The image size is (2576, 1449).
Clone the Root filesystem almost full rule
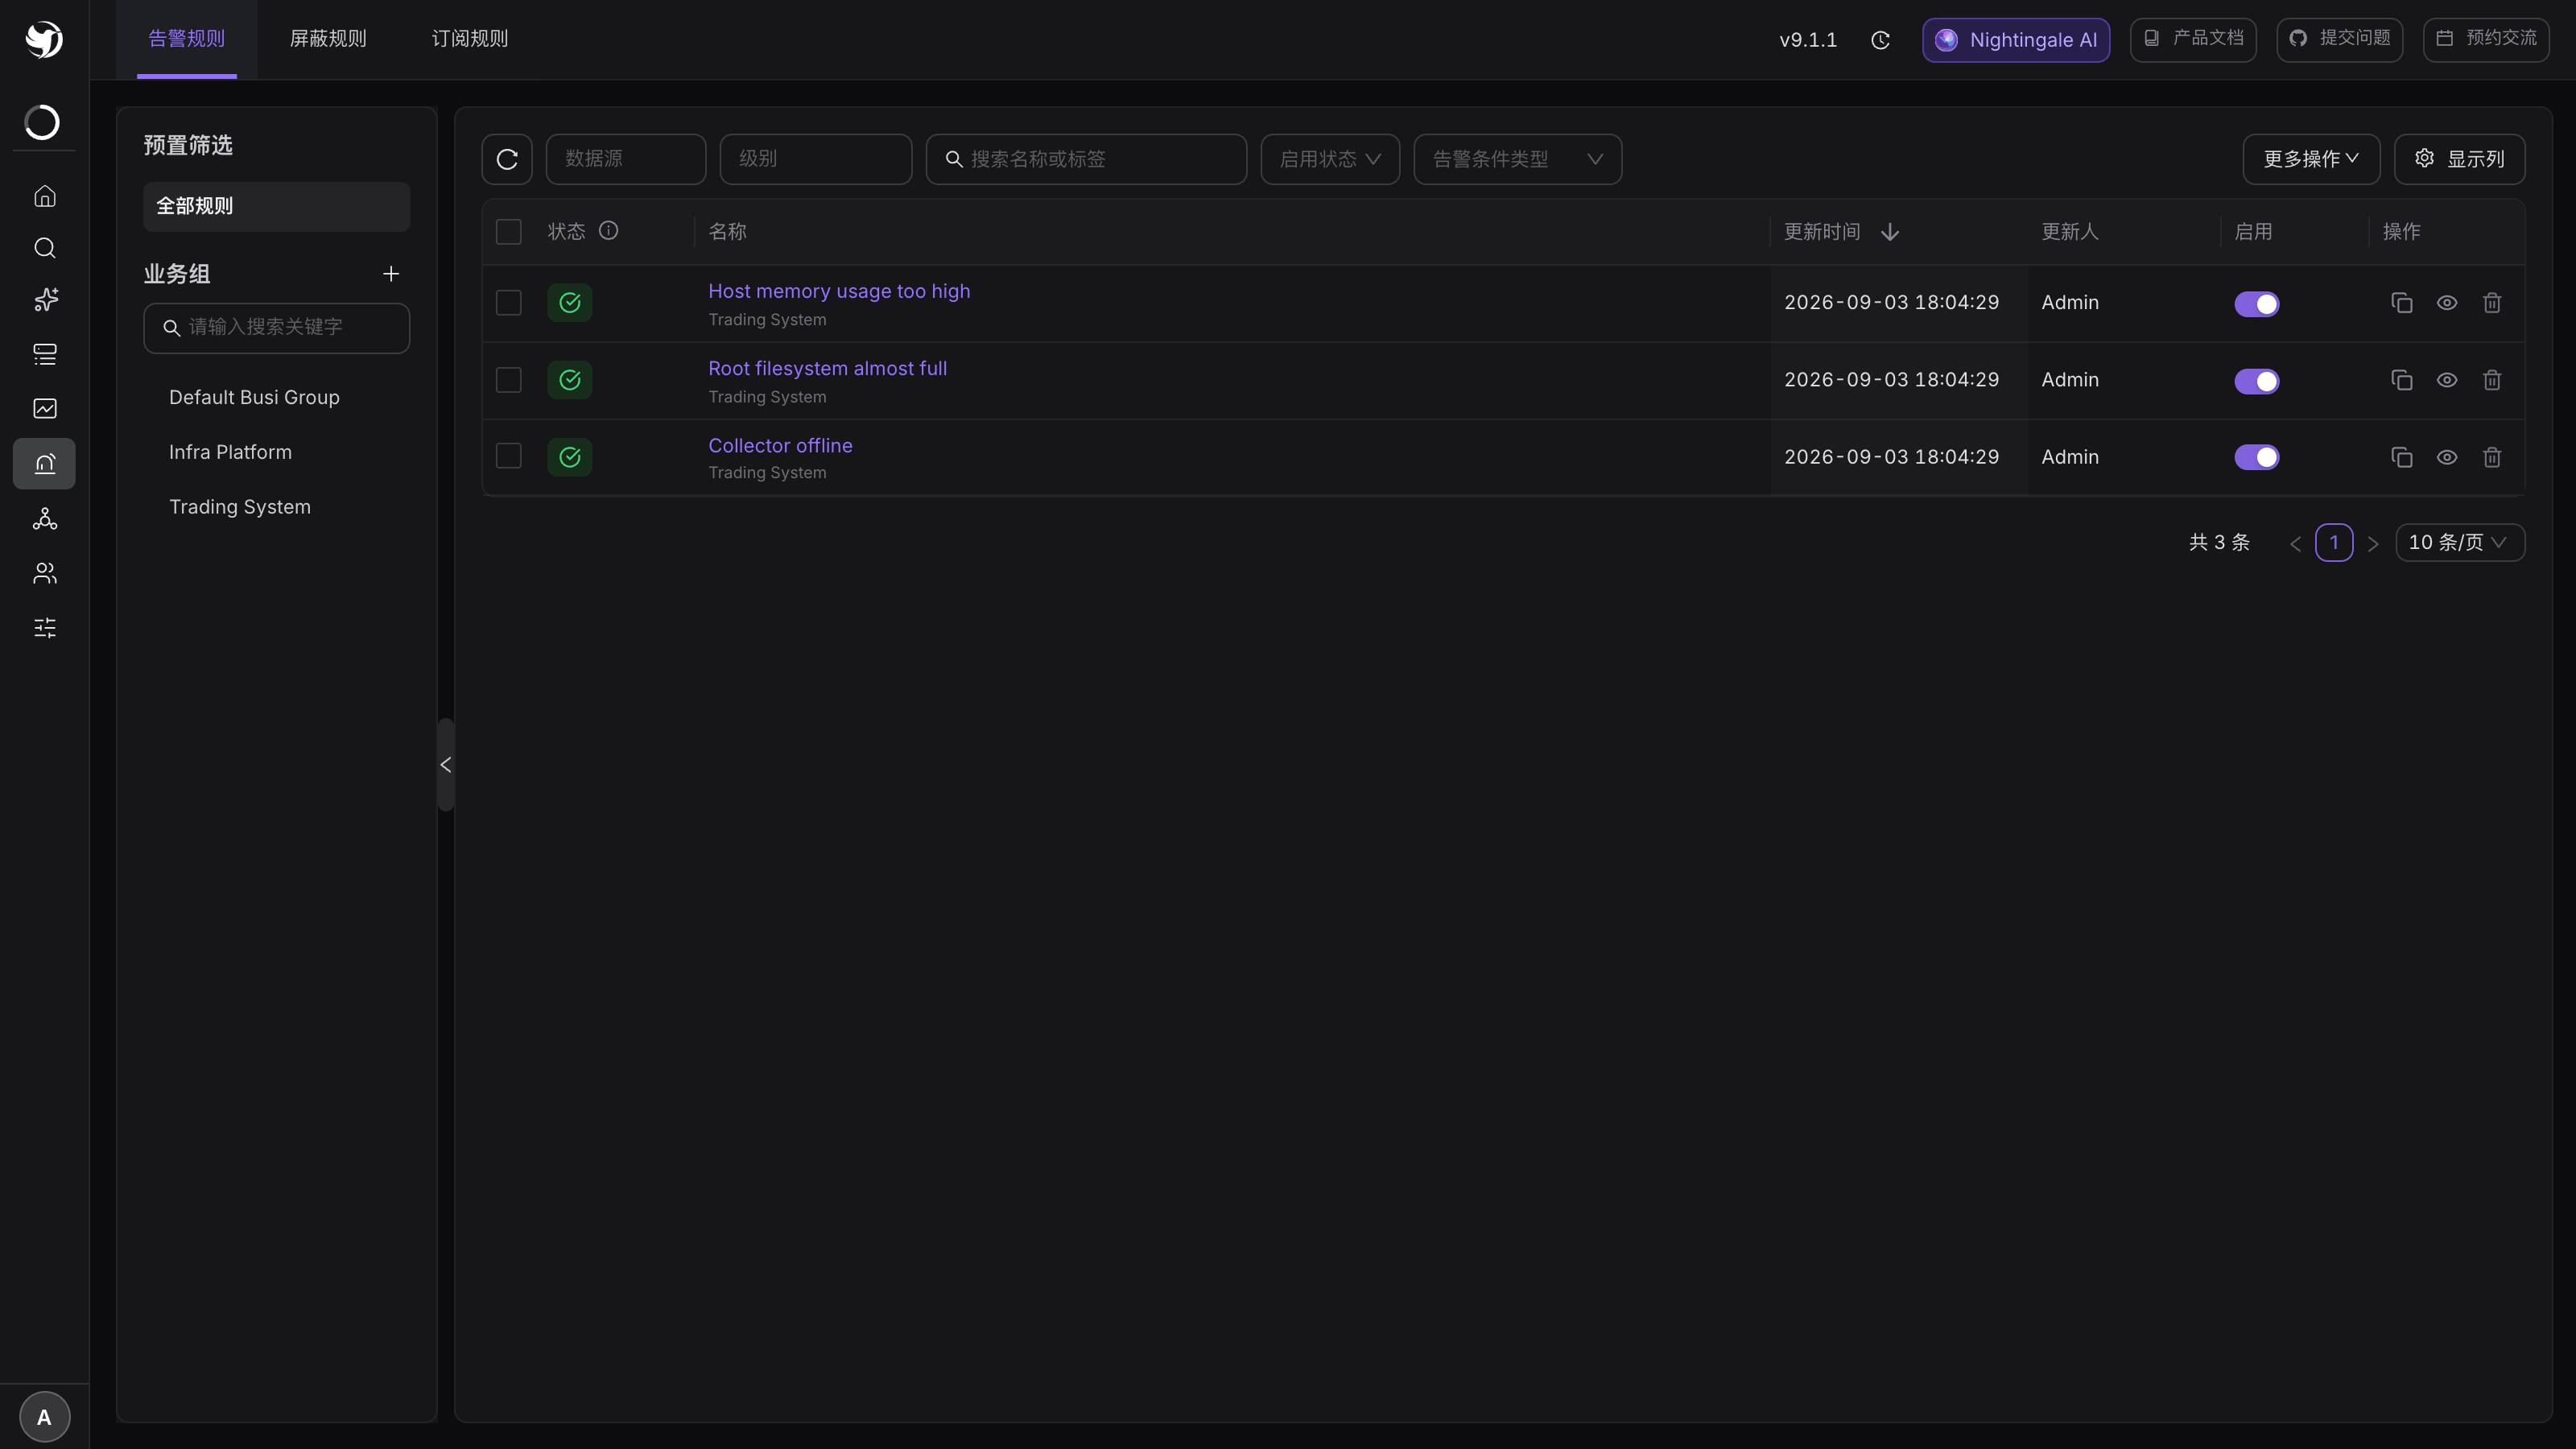2402,380
